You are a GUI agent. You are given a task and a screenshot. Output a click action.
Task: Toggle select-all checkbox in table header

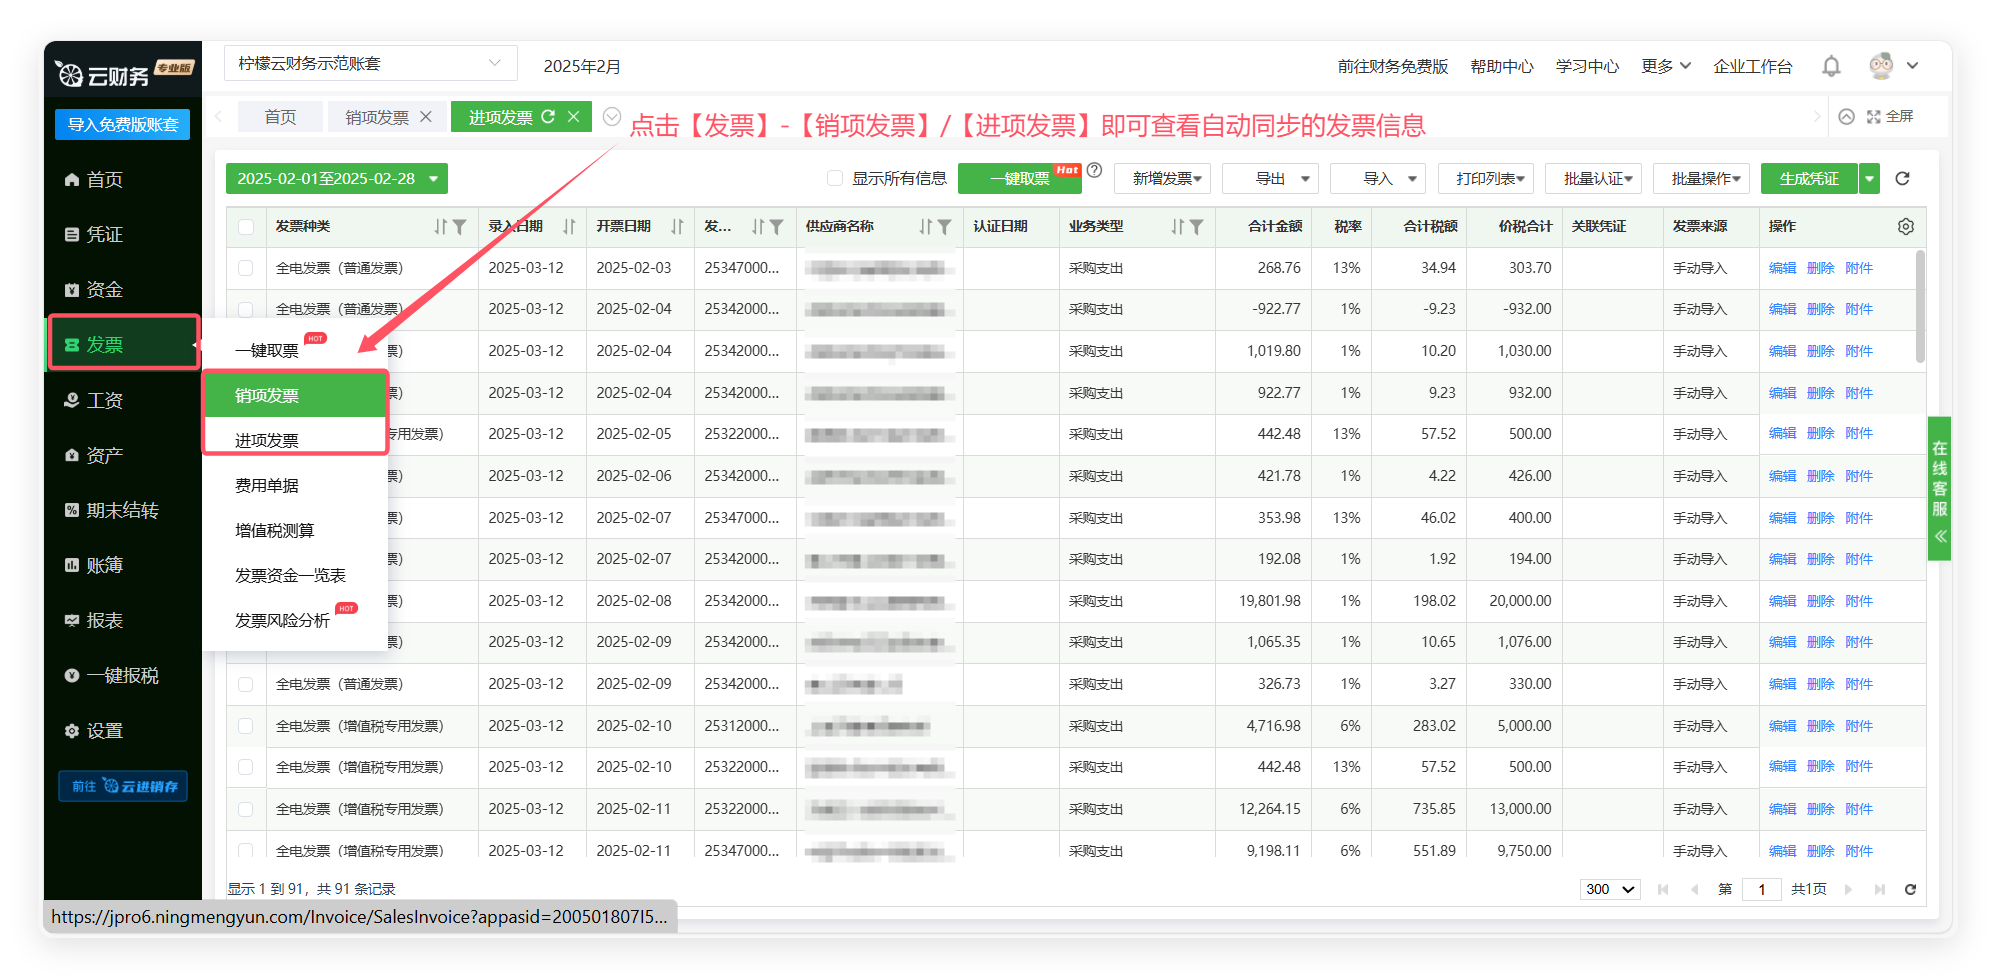click(246, 227)
